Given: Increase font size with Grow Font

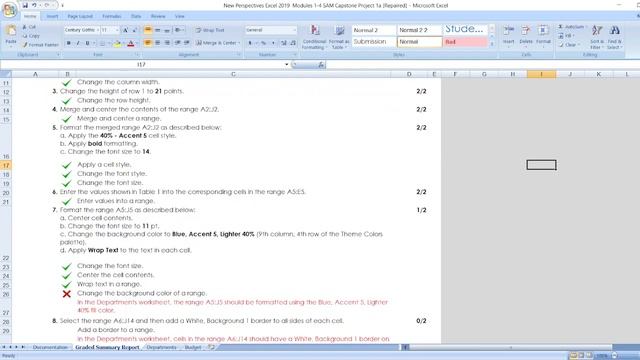Looking at the screenshot, I should tap(126, 30).
